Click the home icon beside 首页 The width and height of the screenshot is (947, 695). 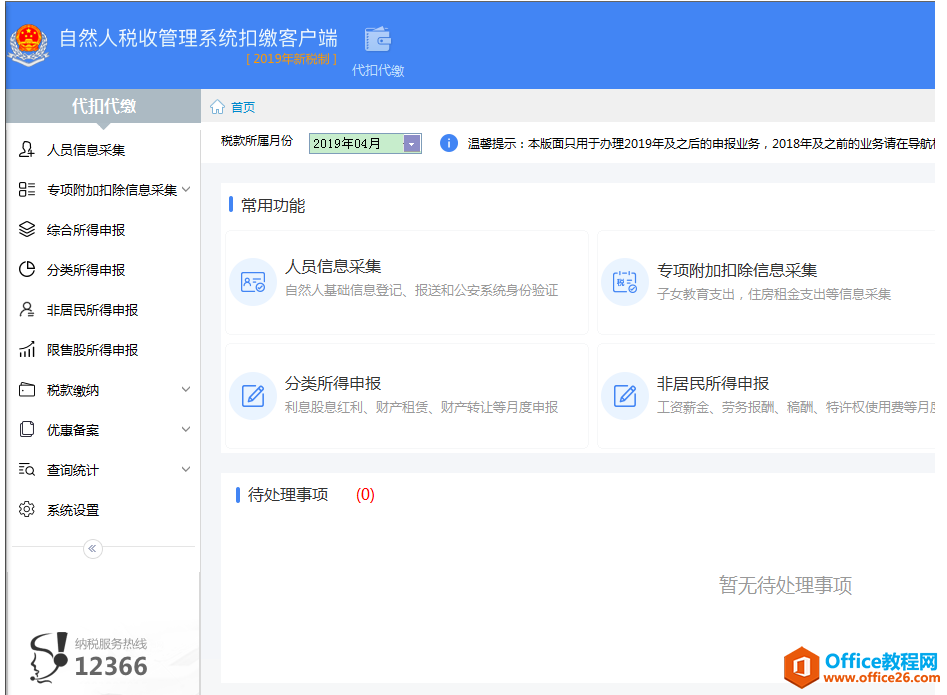(217, 108)
